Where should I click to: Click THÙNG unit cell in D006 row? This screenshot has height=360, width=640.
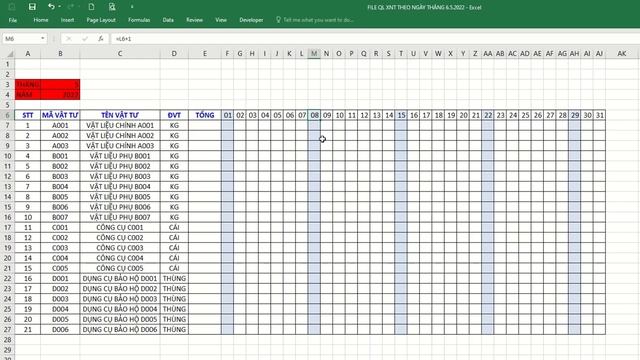[174, 329]
